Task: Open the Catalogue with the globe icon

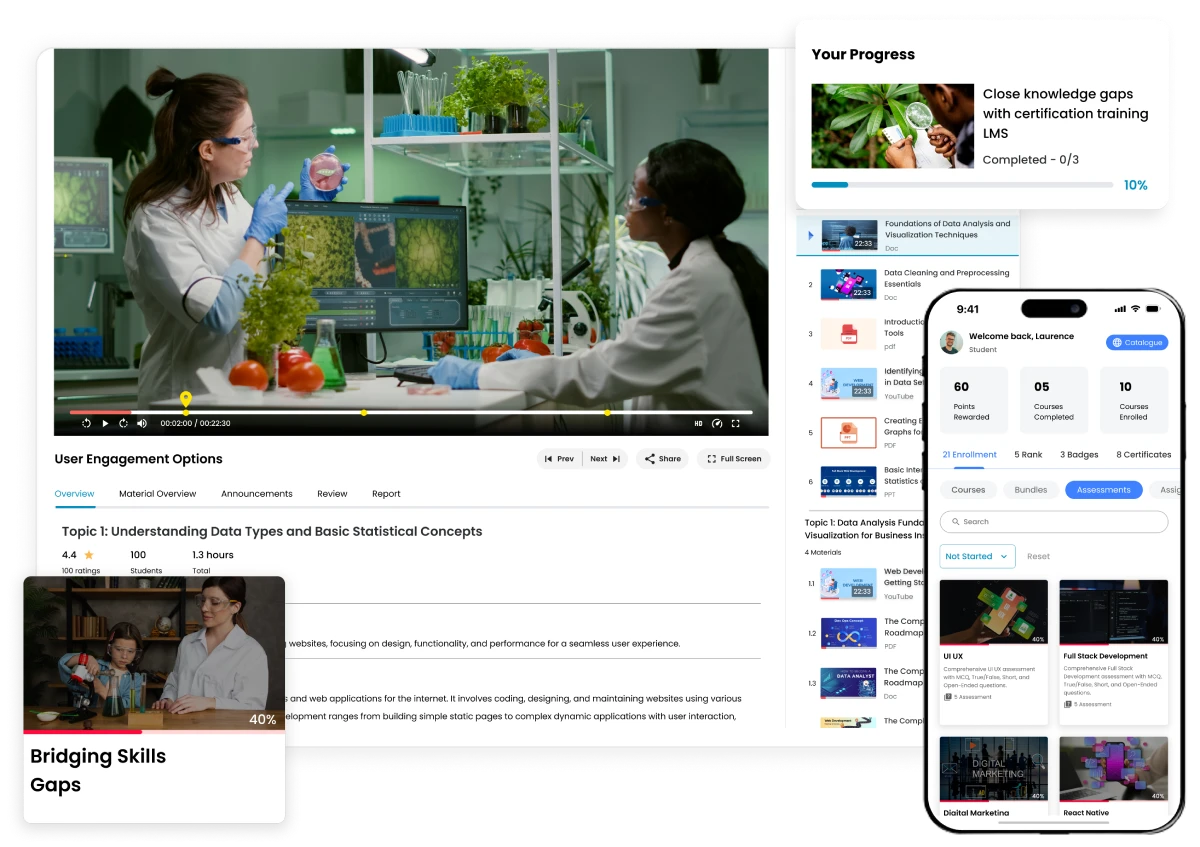Action: click(1117, 342)
